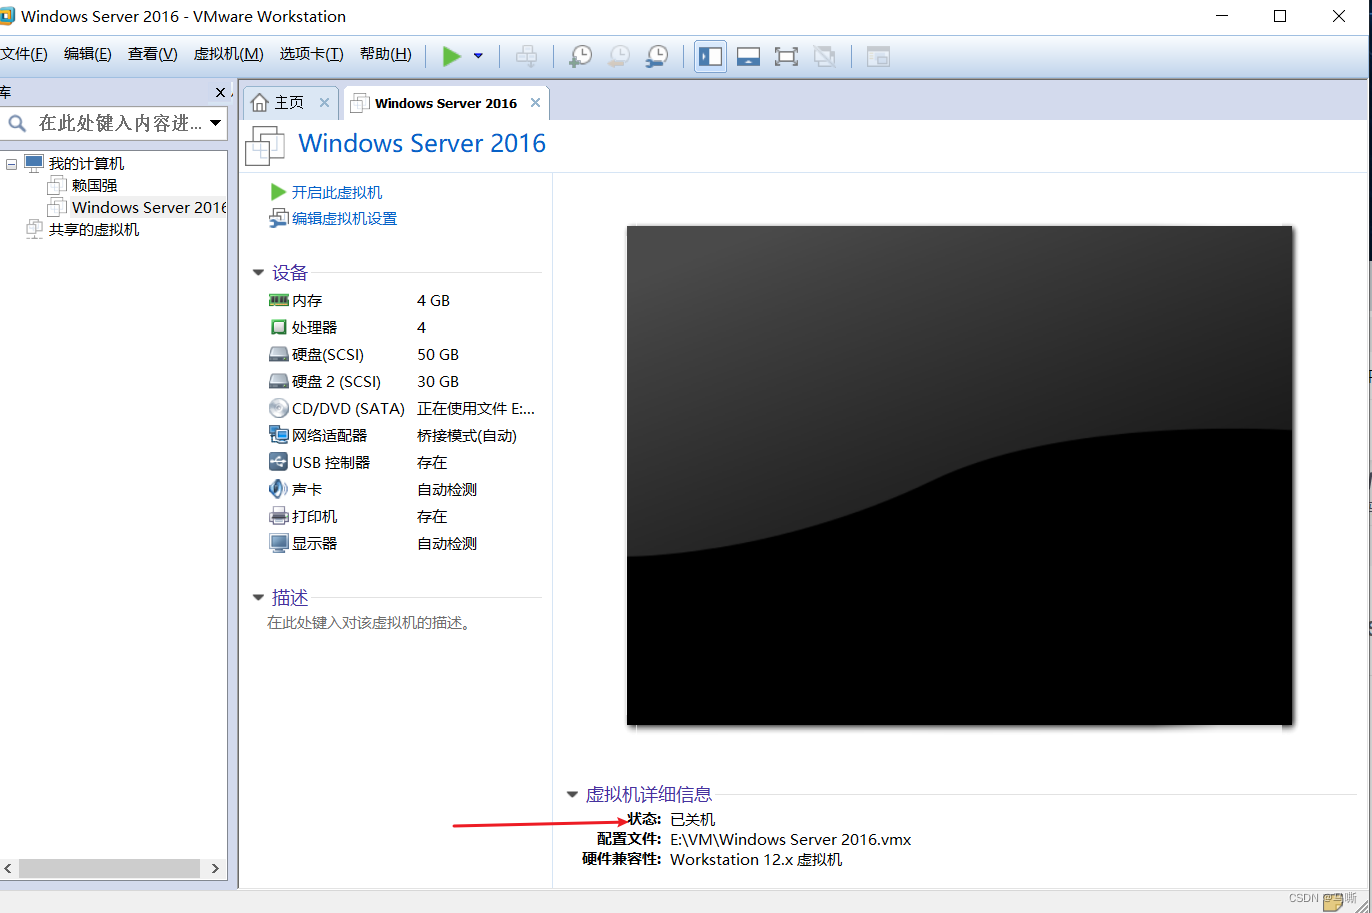
Task: Toggle the thumbnail bar visibility
Action: coord(748,56)
